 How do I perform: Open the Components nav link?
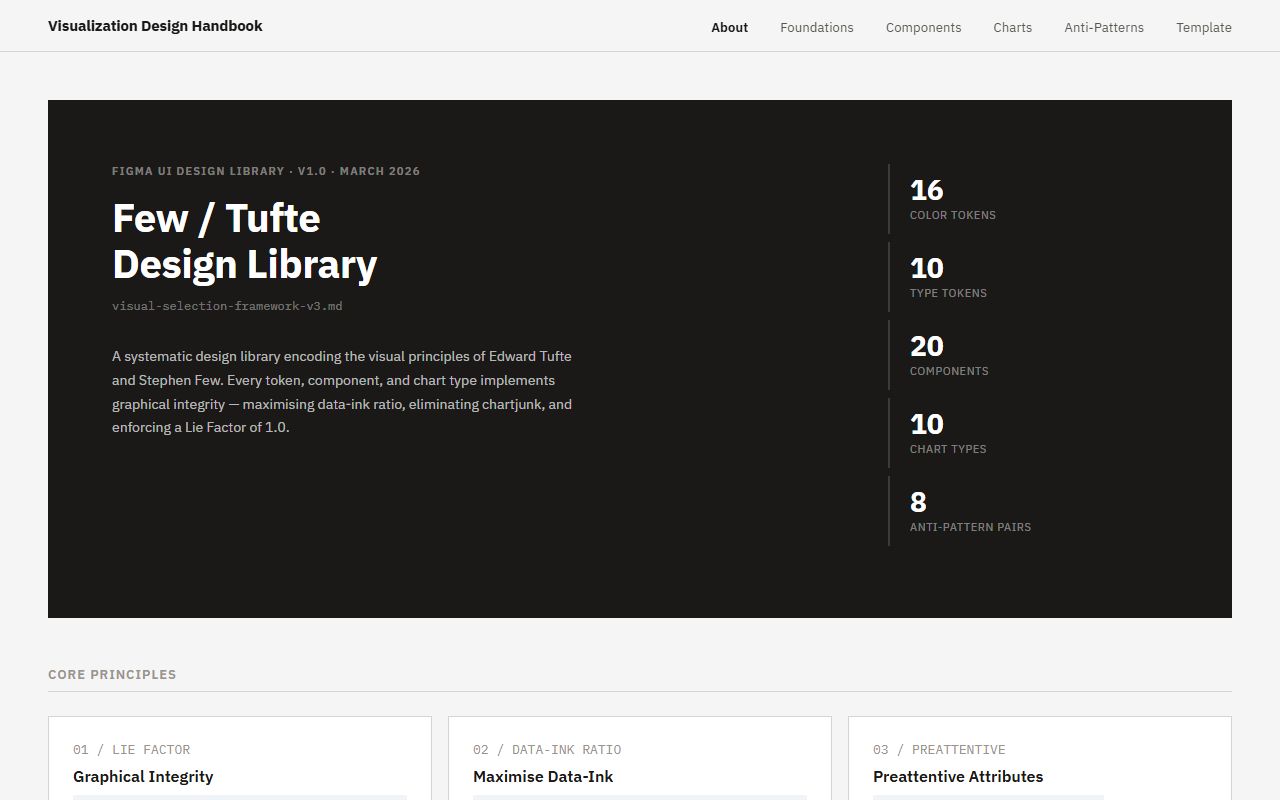923,27
